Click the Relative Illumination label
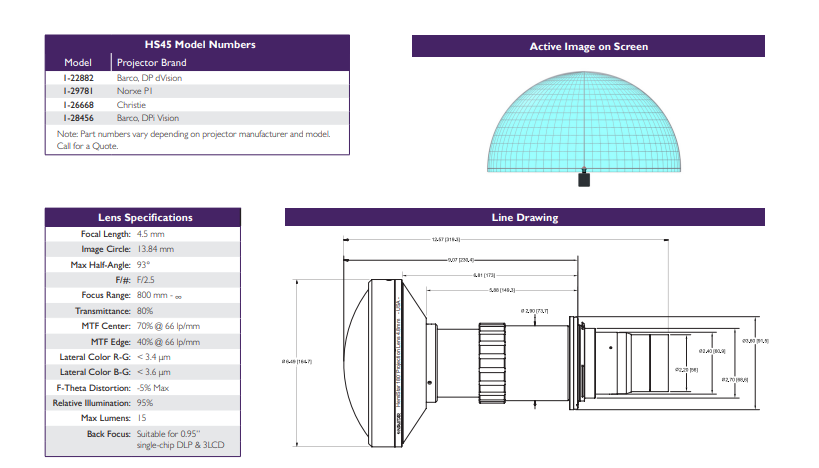The width and height of the screenshot is (819, 468). pos(91,403)
